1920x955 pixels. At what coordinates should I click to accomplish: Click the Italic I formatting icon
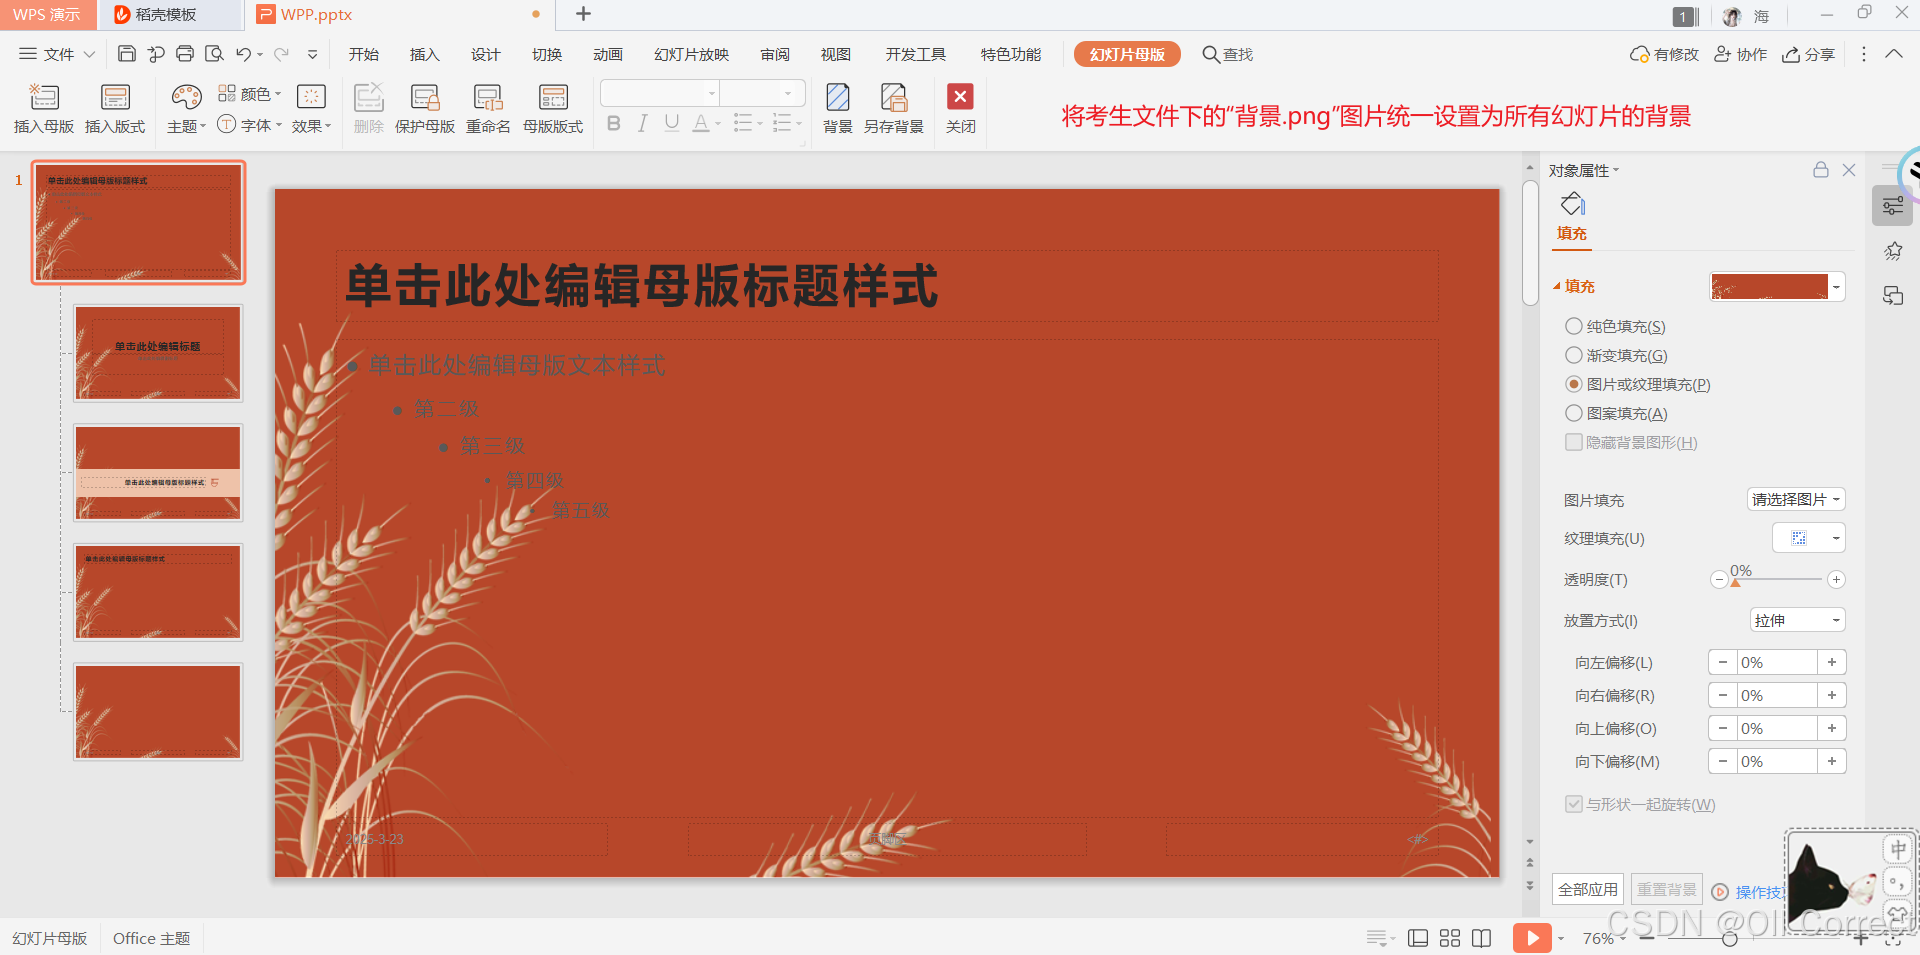pyautogui.click(x=643, y=123)
